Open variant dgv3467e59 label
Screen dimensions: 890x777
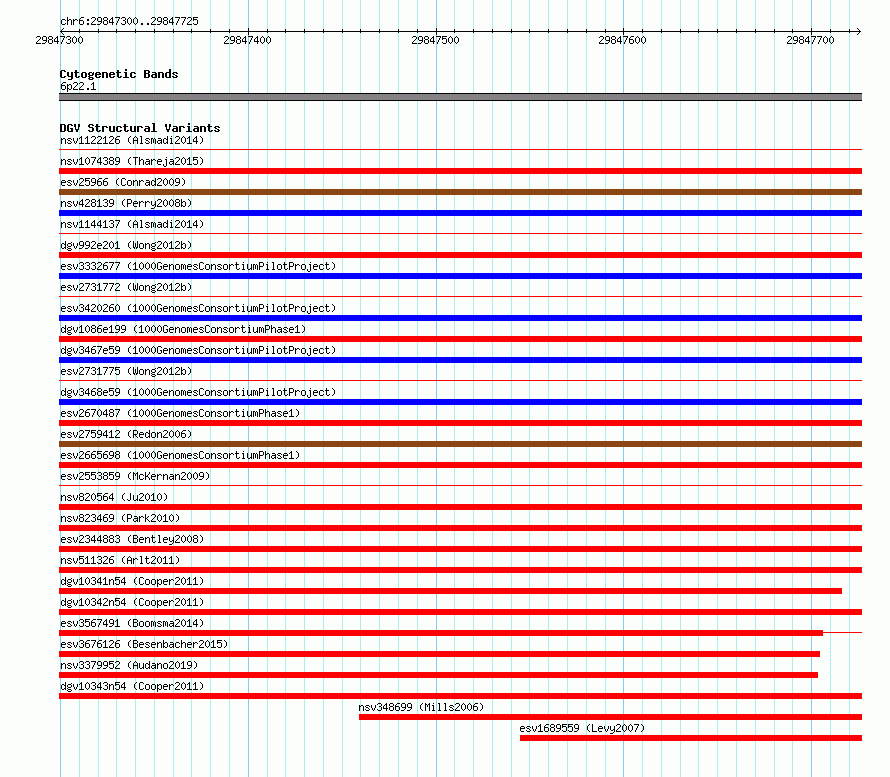(198, 350)
